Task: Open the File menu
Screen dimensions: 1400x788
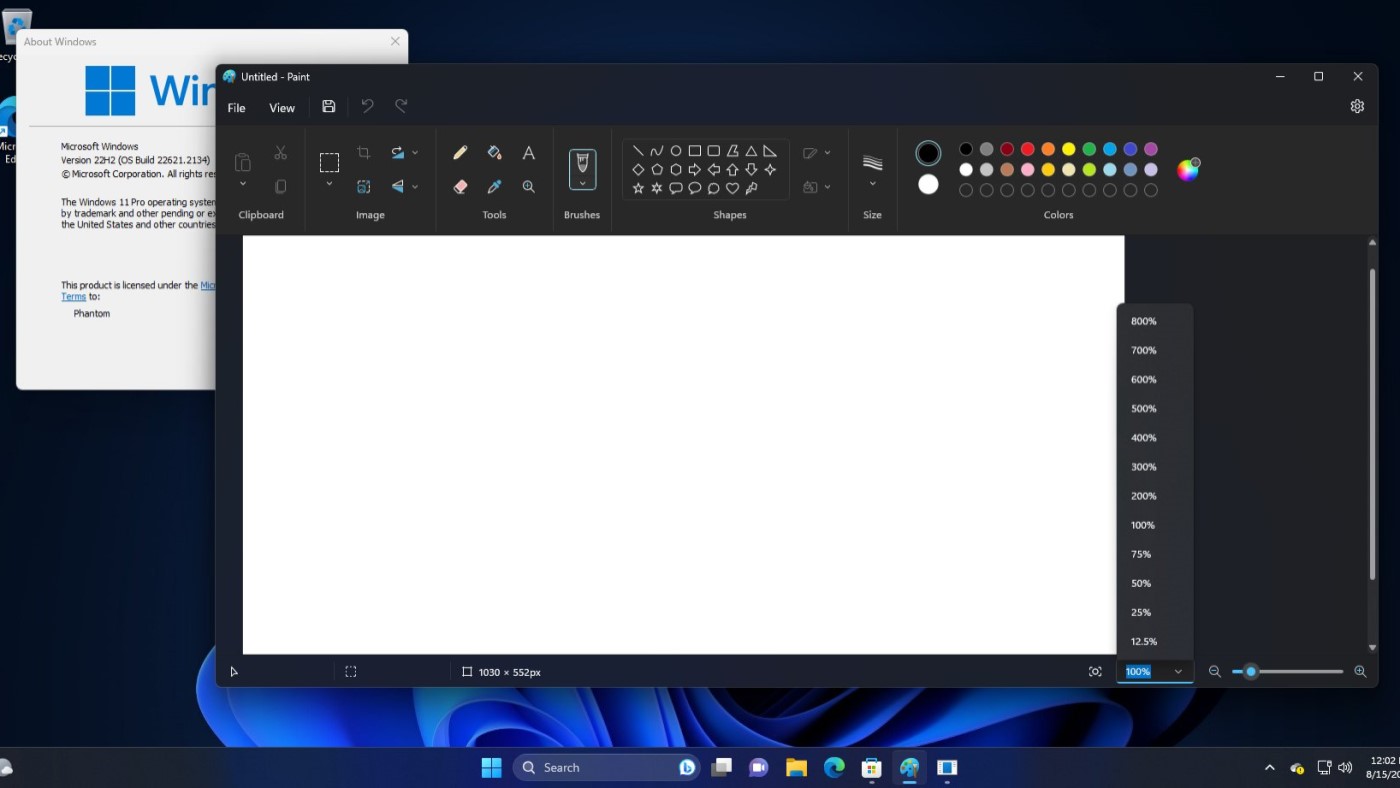Action: [x=236, y=107]
